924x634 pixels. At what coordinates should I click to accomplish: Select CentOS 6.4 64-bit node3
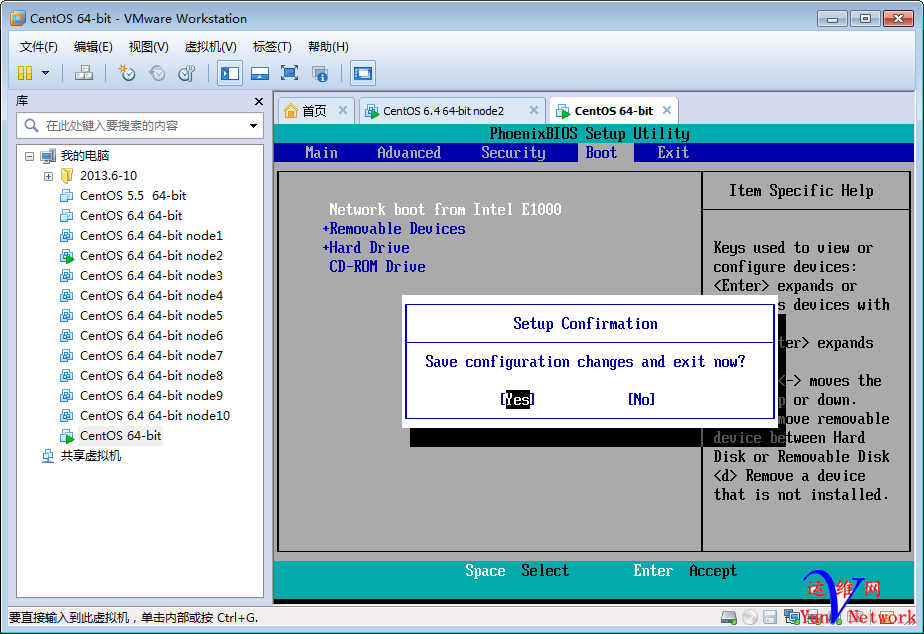151,276
